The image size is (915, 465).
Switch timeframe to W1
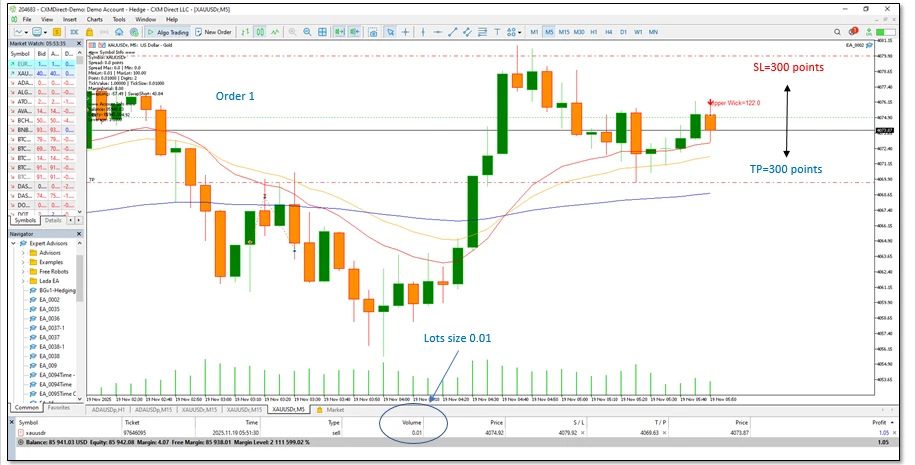[638, 32]
